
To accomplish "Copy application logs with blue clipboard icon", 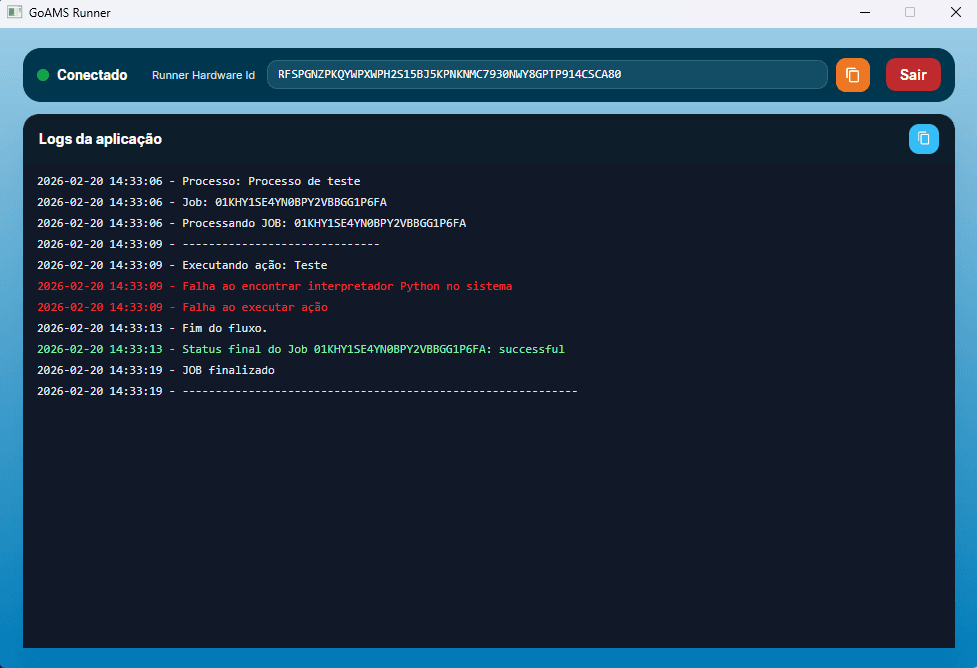I will (923, 138).
